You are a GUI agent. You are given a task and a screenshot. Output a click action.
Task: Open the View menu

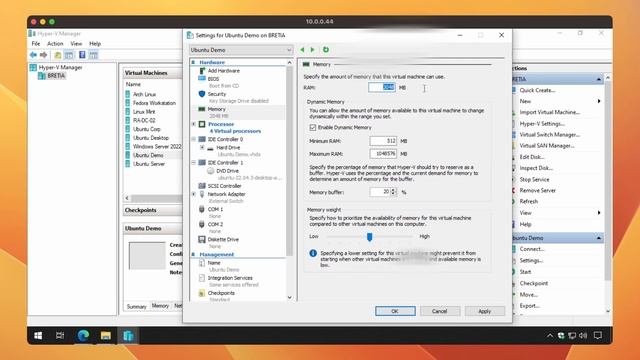point(76,44)
